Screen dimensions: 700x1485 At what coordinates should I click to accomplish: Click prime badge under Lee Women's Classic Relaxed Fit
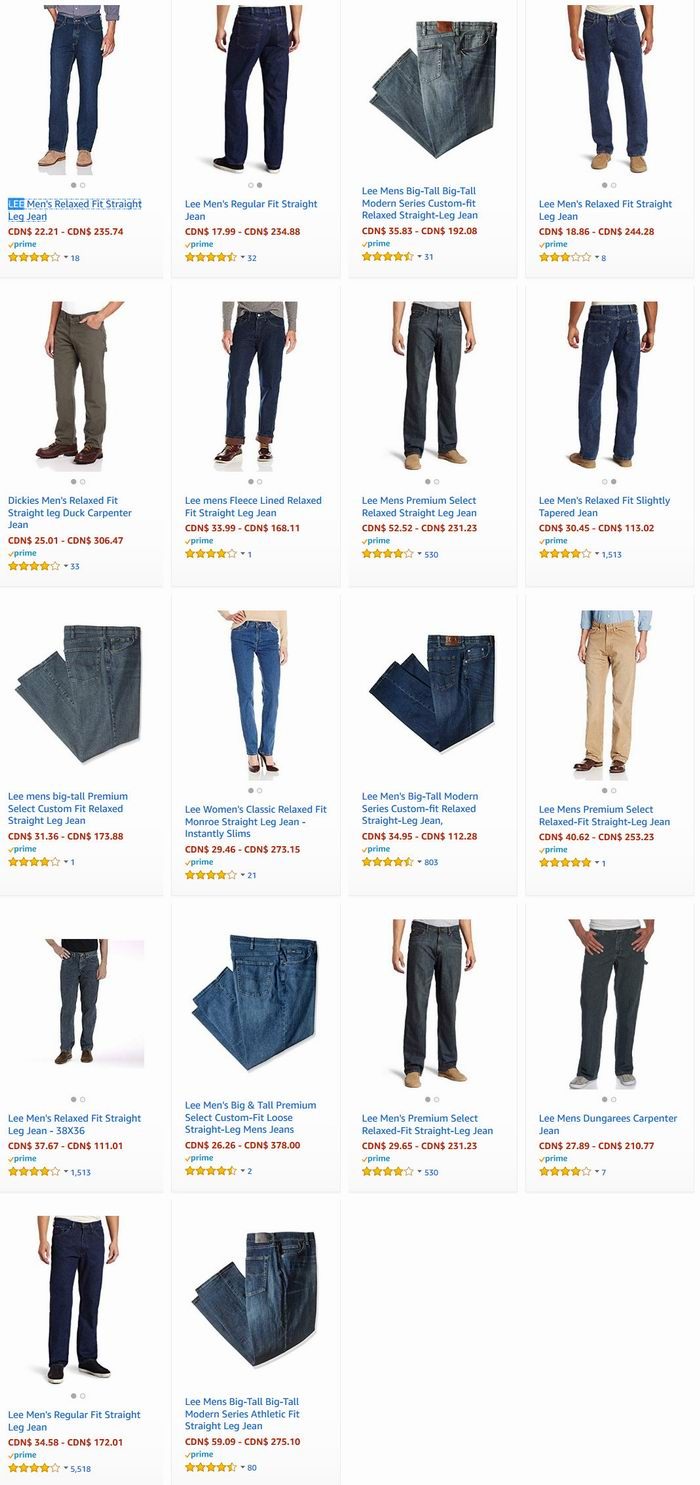pyautogui.click(x=199, y=862)
